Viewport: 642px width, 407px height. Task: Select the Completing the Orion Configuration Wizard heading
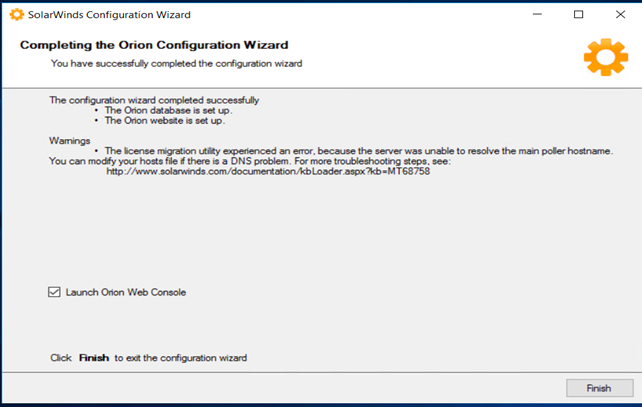[x=154, y=45]
